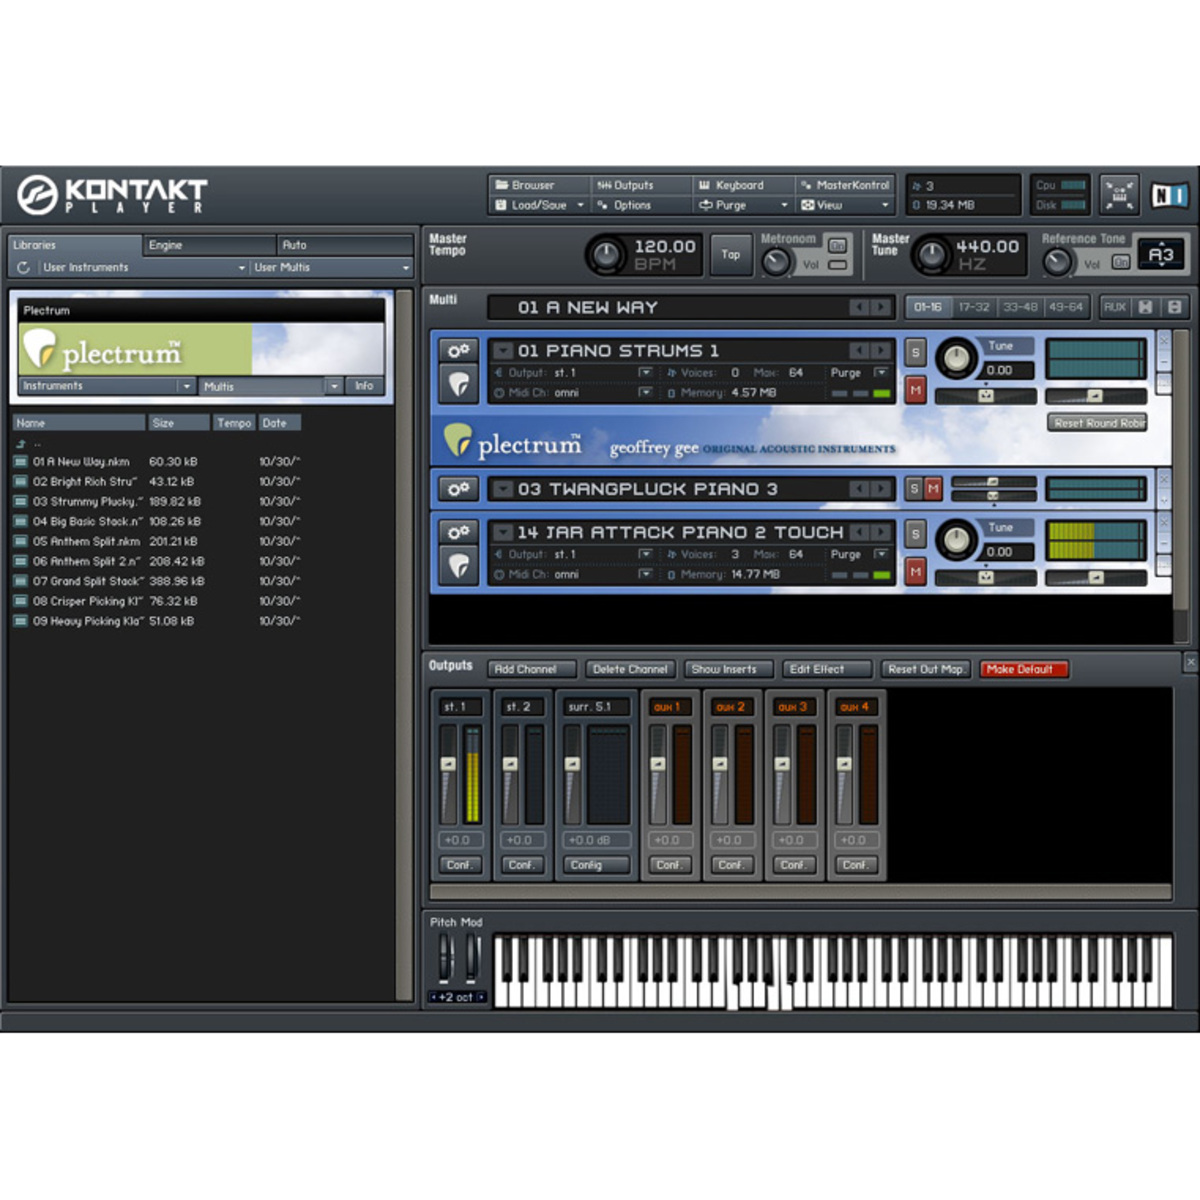Open the Output dropdown of 01 Piano Strums 1
Screen dimensions: 1200x1200
point(645,373)
